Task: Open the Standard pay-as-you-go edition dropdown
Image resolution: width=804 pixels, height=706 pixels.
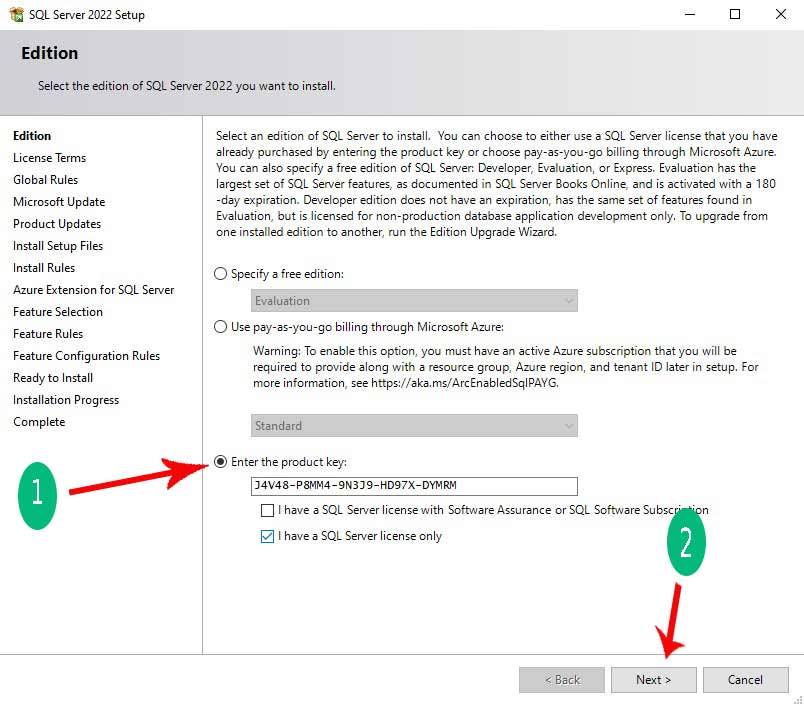Action: pos(414,426)
